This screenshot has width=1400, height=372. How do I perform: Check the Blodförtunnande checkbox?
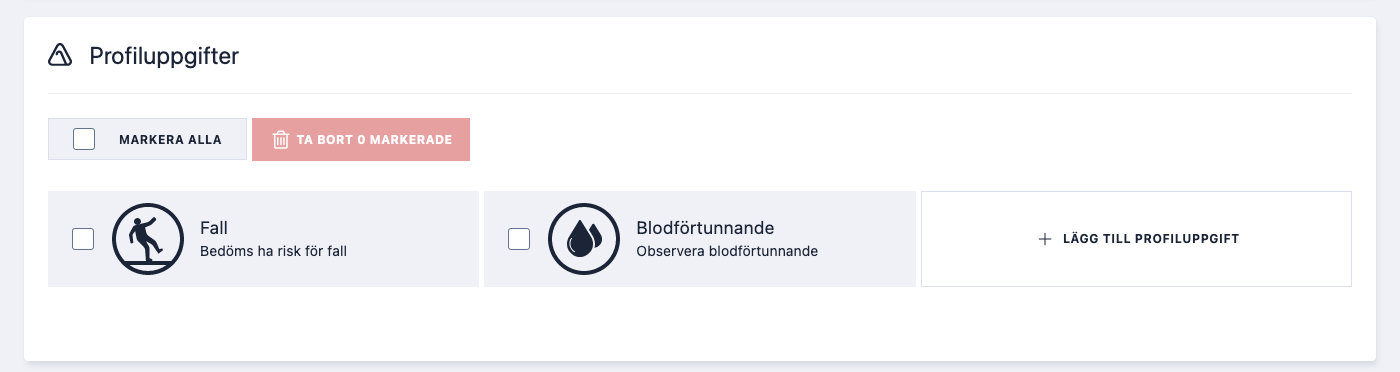click(x=519, y=239)
